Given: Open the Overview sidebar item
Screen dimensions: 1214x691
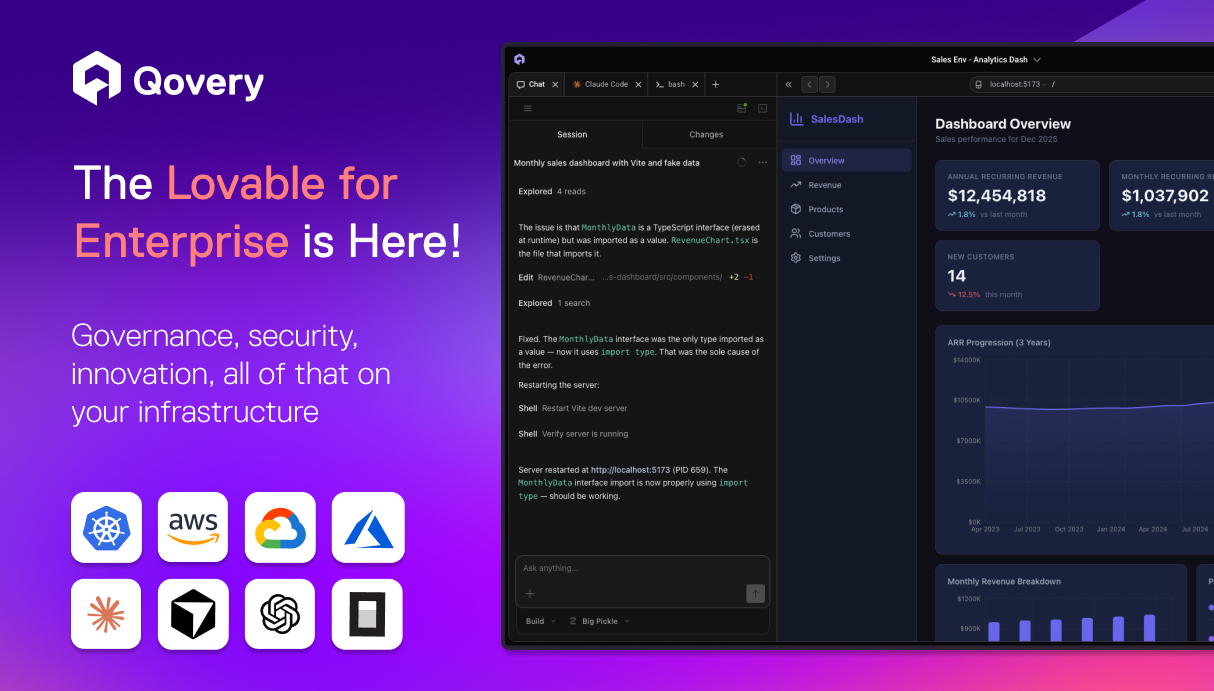Looking at the screenshot, I should coord(847,160).
